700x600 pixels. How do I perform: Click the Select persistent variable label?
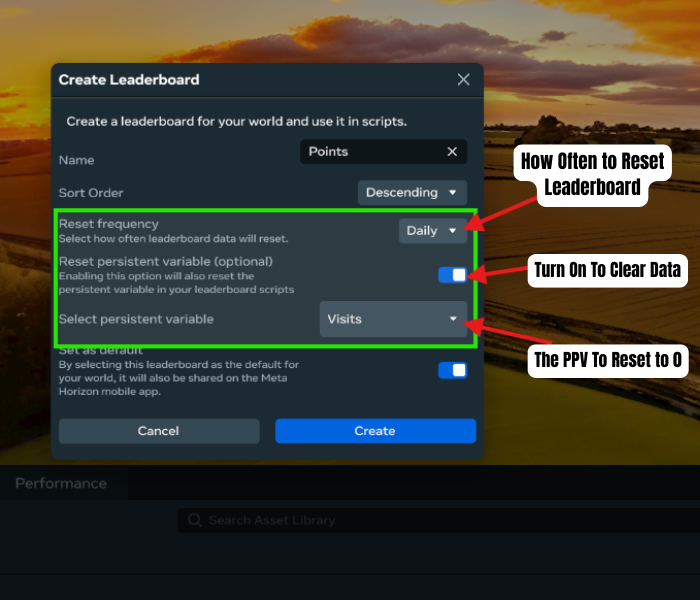(135, 319)
